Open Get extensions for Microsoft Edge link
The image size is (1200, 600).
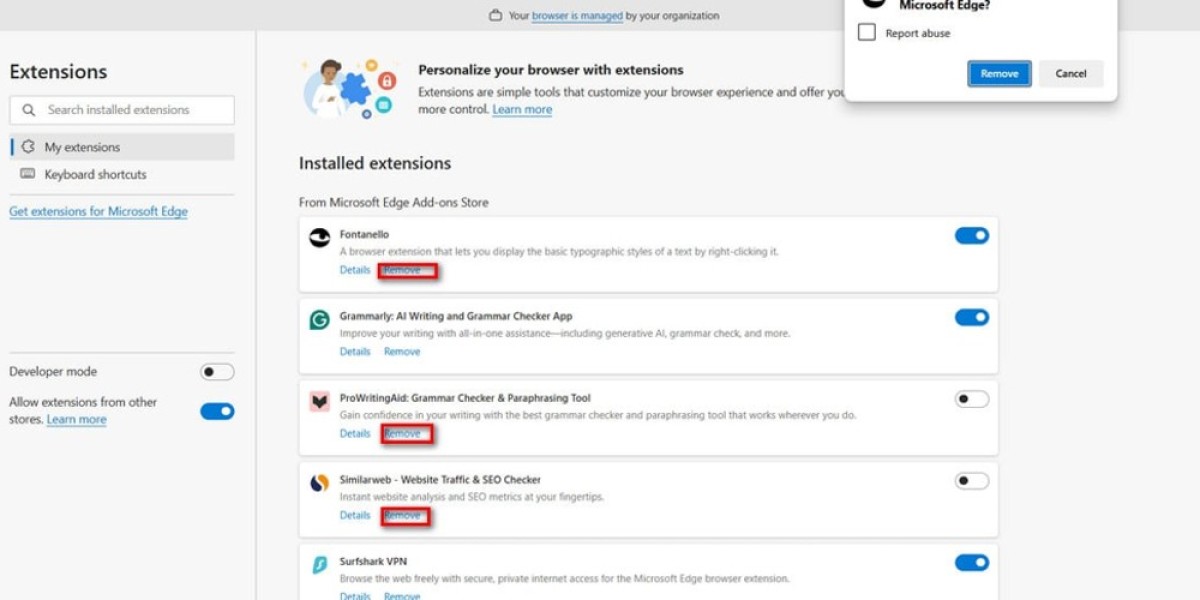(x=97, y=211)
